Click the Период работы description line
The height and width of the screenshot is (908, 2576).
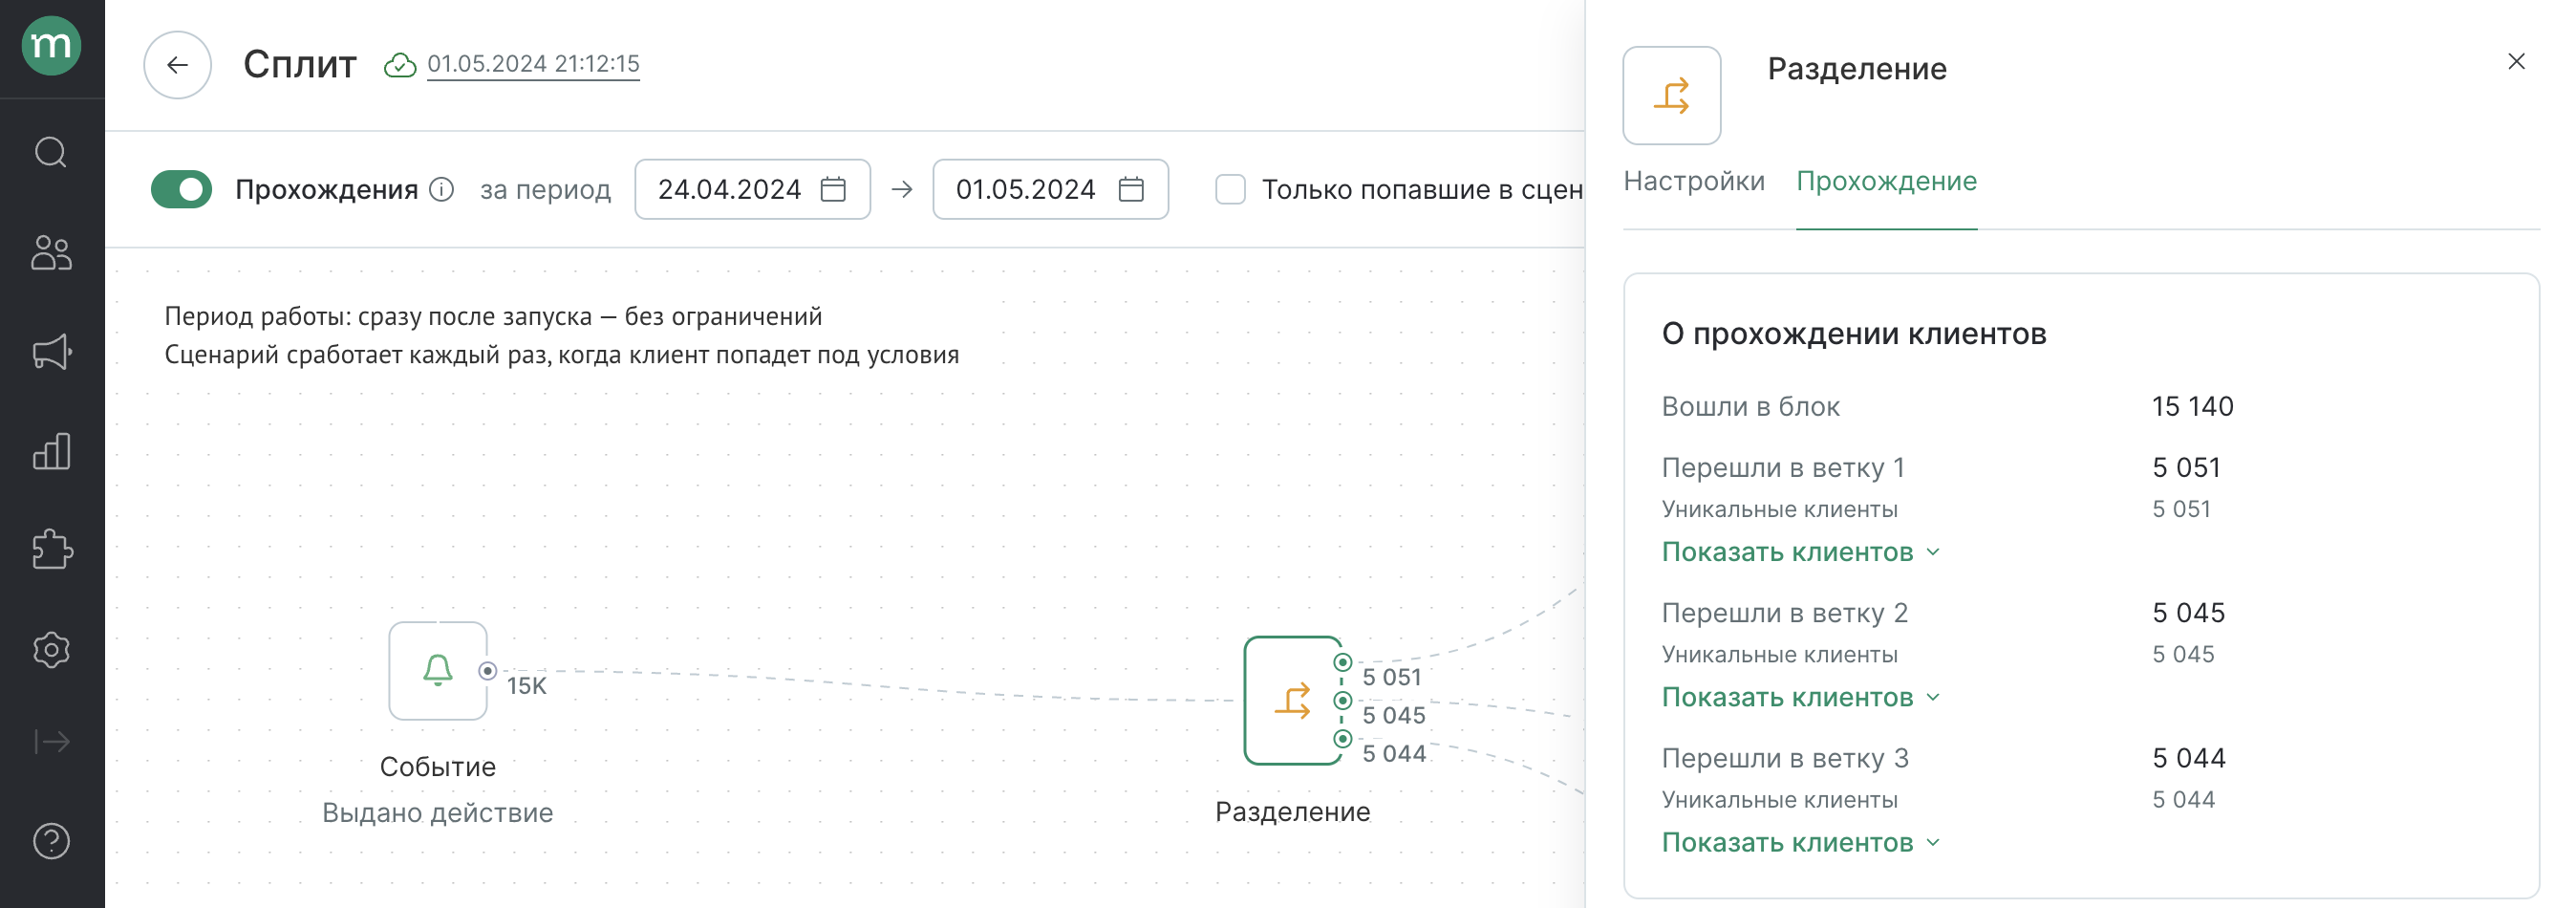(493, 317)
